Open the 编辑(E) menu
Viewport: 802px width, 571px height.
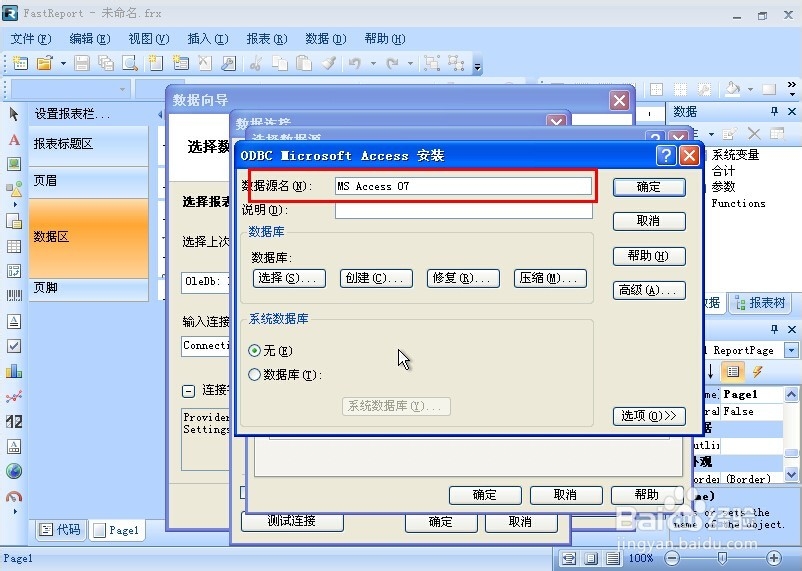(90, 39)
